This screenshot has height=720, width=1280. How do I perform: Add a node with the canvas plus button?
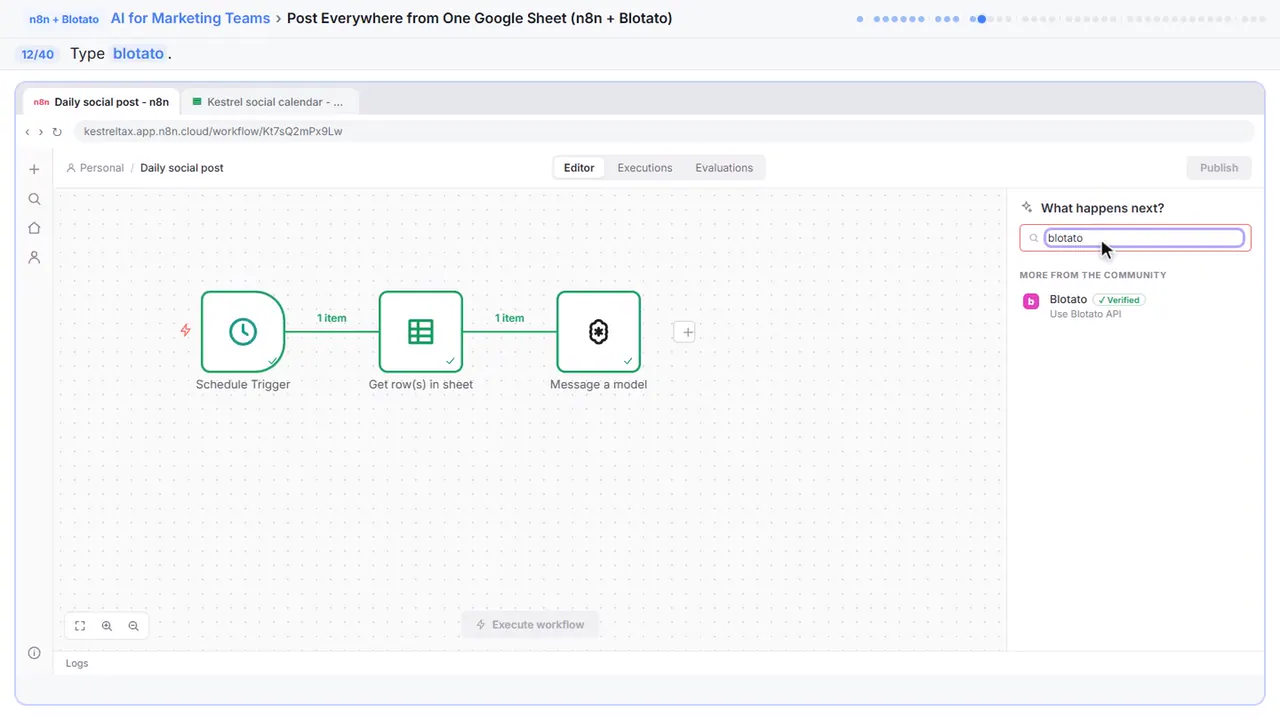pyautogui.click(x=684, y=332)
